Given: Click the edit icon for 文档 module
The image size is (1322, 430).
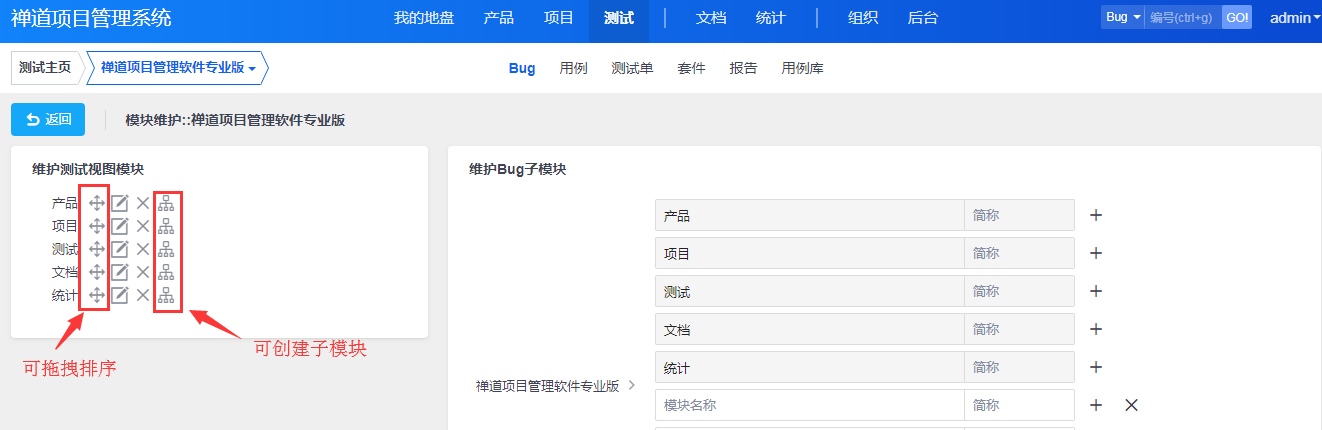Looking at the screenshot, I should coord(120,272).
